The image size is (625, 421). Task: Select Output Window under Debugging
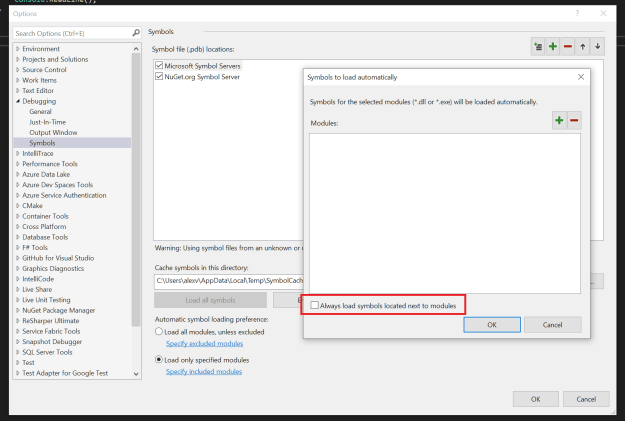53,133
